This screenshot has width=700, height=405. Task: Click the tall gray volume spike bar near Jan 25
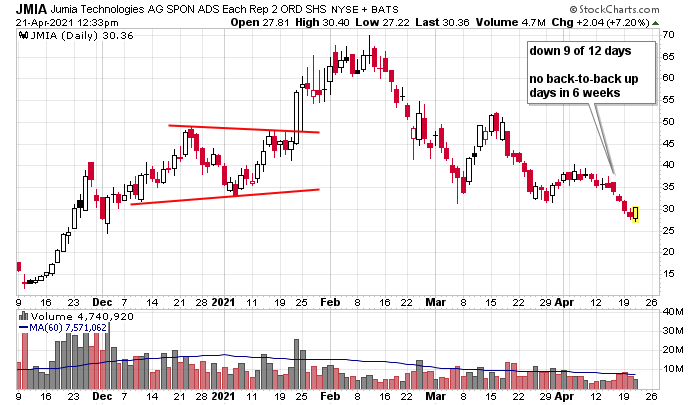click(296, 364)
